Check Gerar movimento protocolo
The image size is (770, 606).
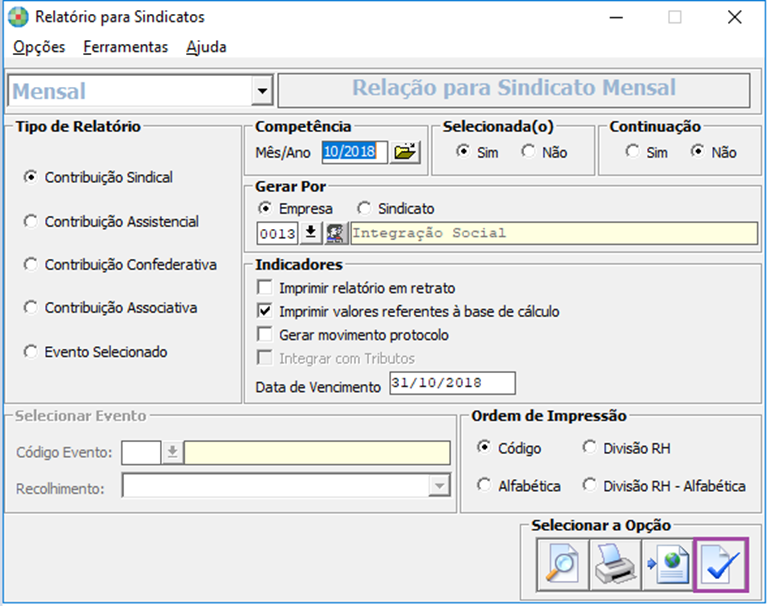tap(265, 334)
